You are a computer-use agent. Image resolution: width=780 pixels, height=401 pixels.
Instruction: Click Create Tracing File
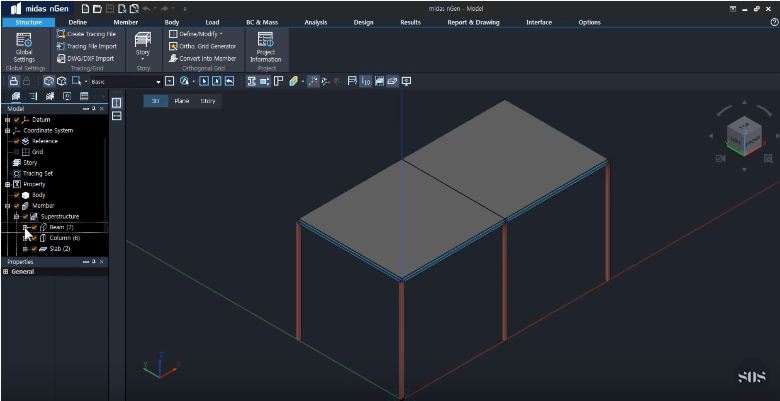86,34
